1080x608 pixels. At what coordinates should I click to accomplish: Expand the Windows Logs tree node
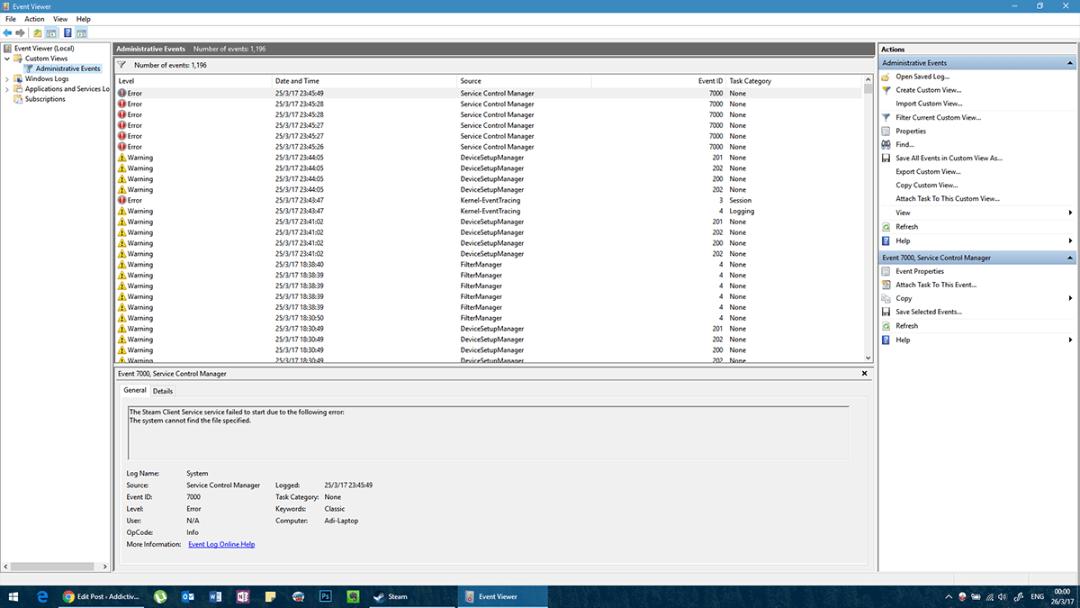(x=7, y=79)
